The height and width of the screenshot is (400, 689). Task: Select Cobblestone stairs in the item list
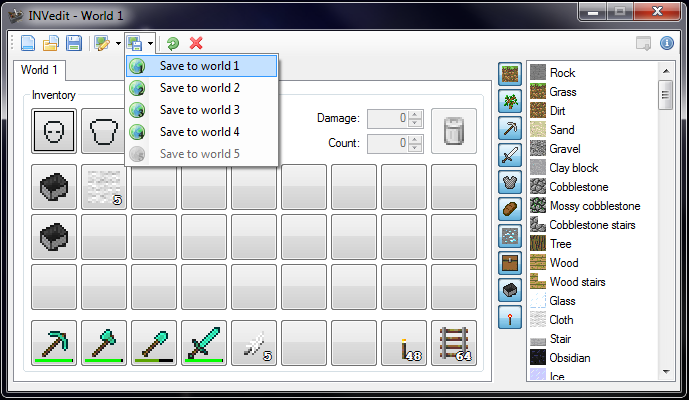[592, 225]
